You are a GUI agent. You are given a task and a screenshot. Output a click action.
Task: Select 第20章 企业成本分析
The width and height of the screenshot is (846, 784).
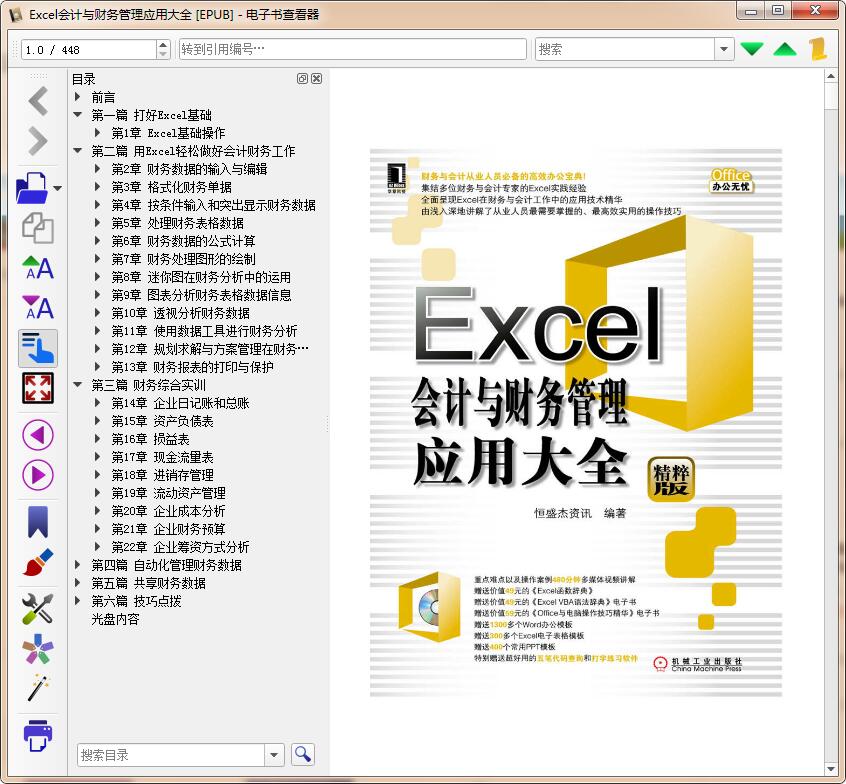click(168, 511)
